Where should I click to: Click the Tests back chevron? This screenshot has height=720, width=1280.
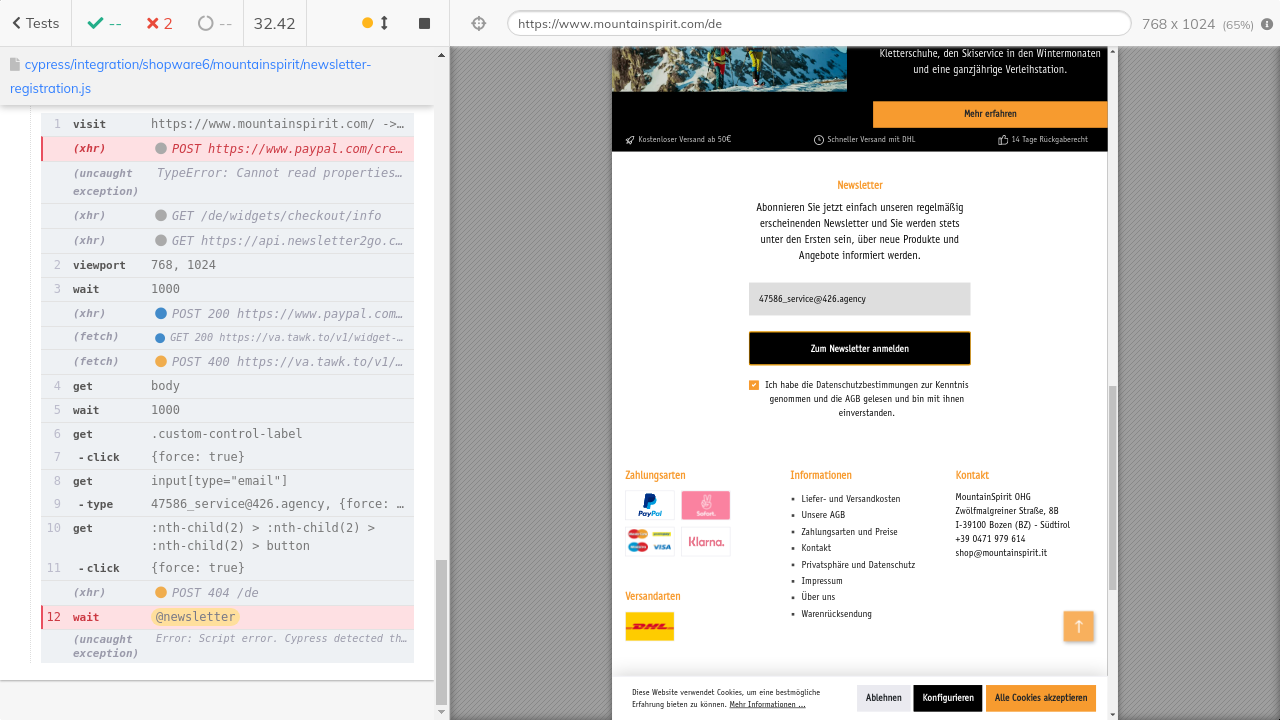(x=17, y=23)
